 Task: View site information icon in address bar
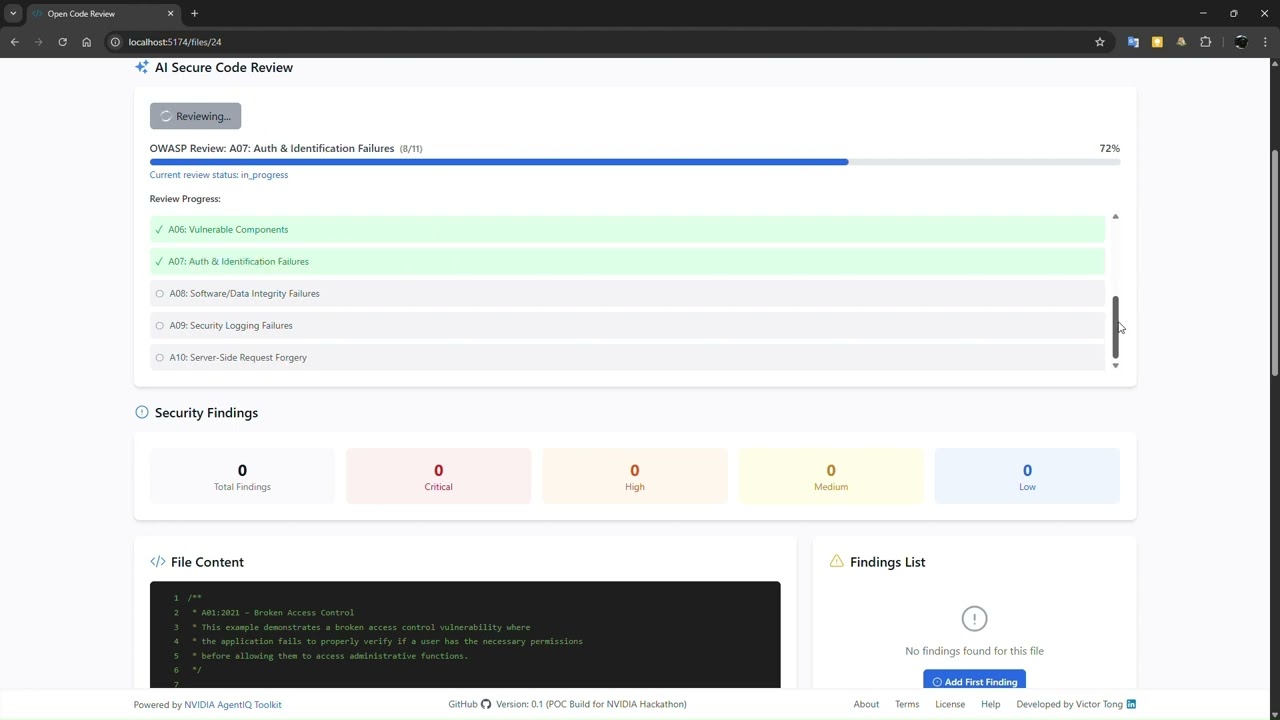tap(115, 42)
